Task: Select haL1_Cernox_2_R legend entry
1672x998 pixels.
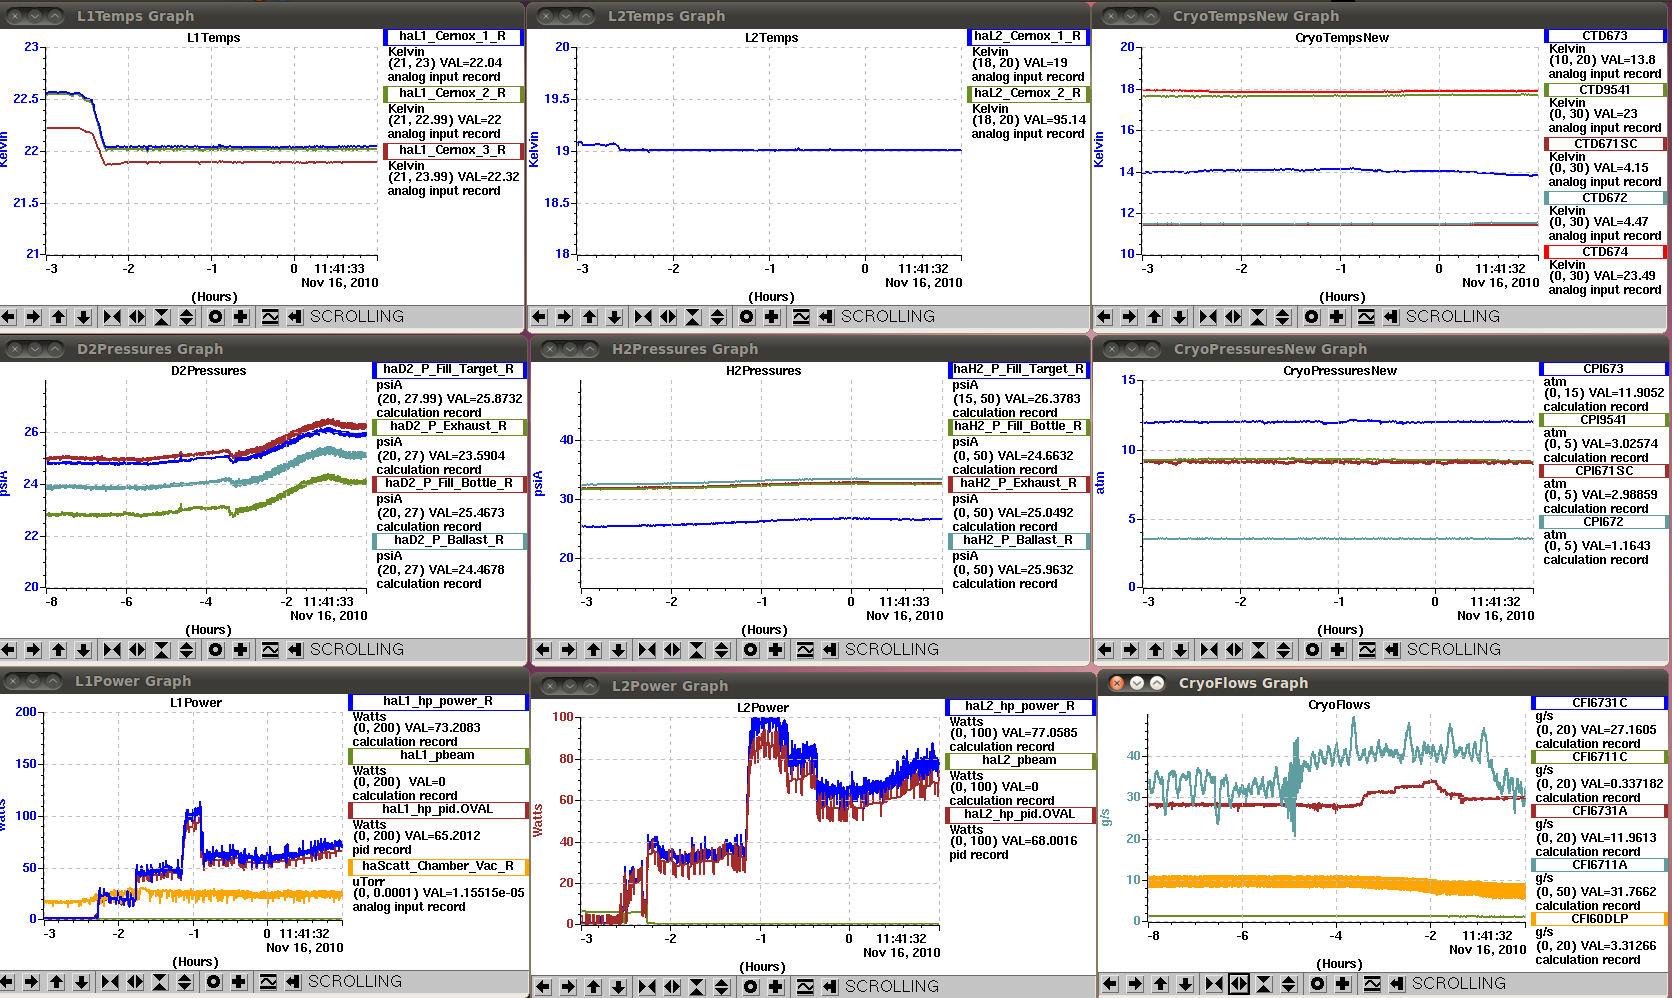Action: coord(453,93)
